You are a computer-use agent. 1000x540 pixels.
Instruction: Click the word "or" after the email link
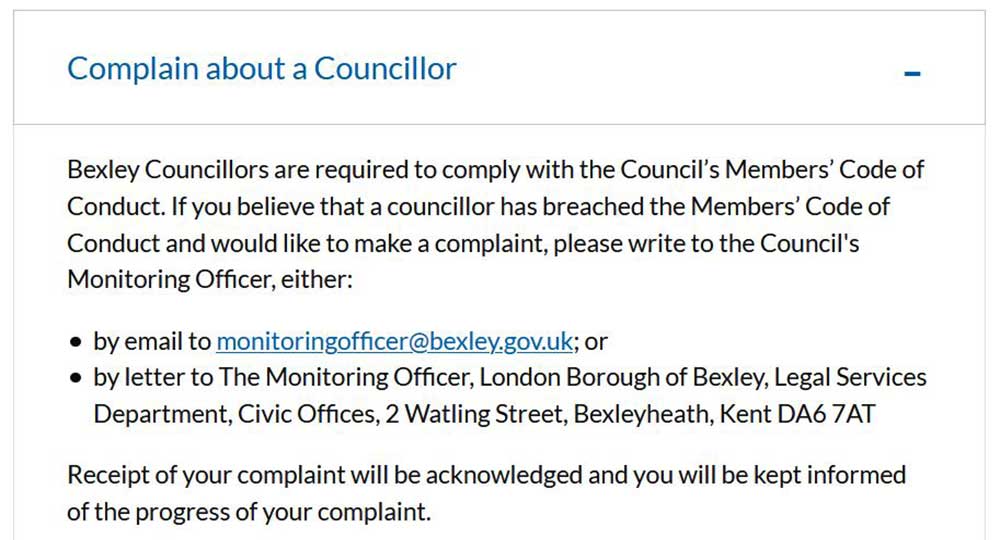pyautogui.click(x=597, y=341)
